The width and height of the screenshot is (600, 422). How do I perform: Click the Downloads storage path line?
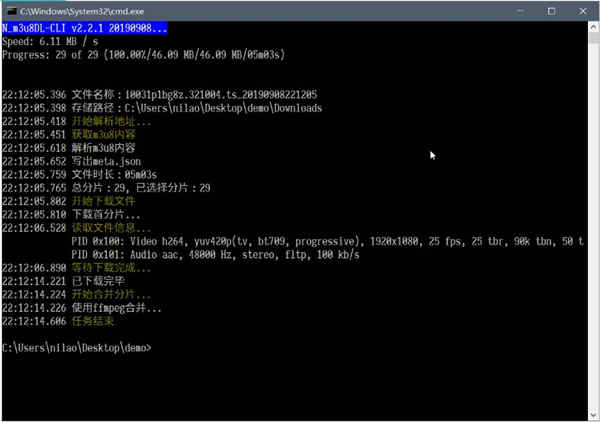(162, 108)
